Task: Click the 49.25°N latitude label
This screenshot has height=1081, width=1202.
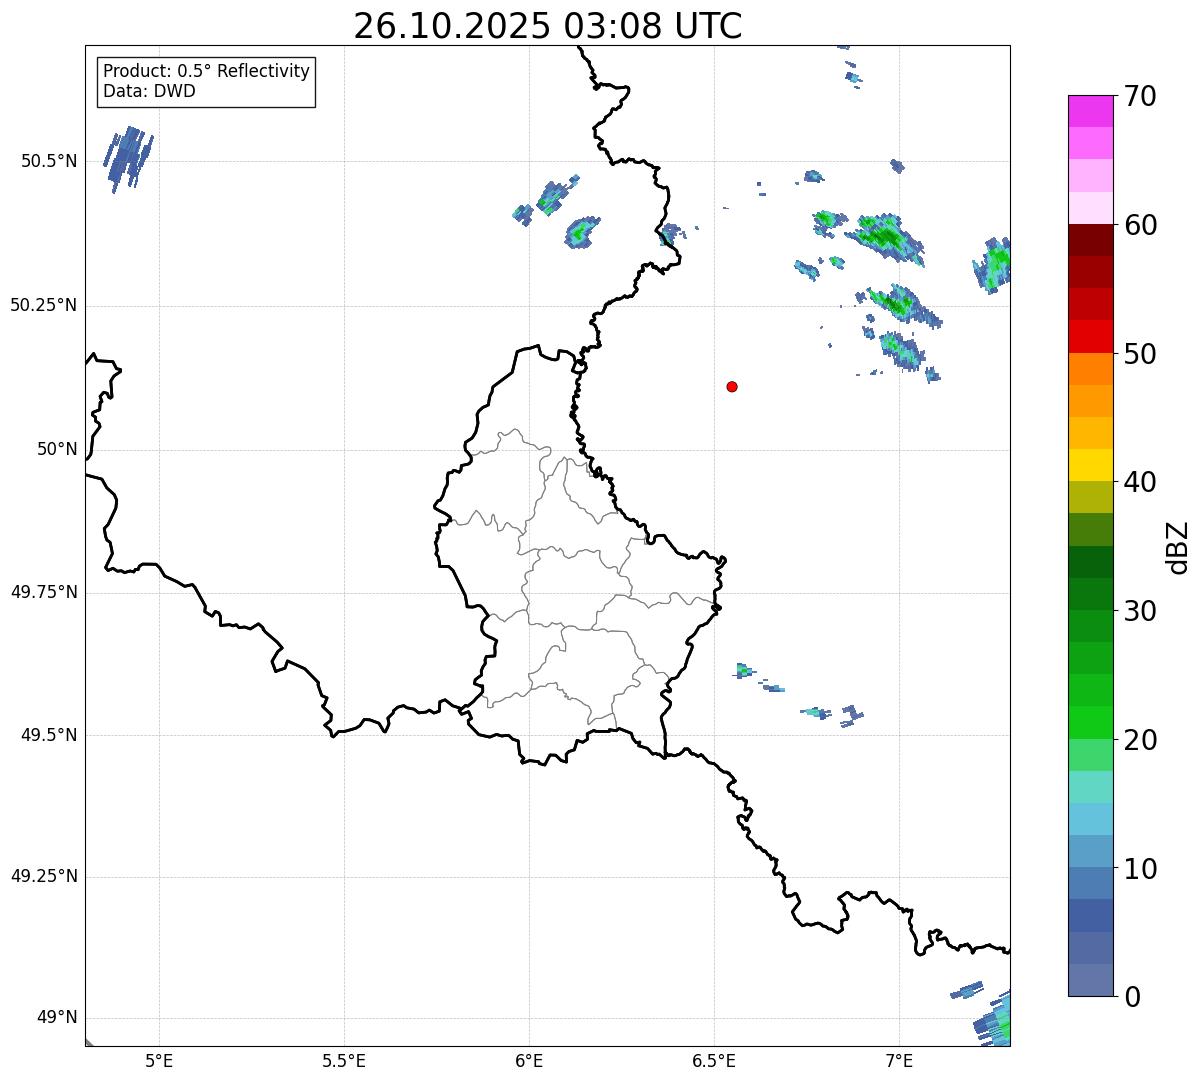Action: click(x=43, y=876)
